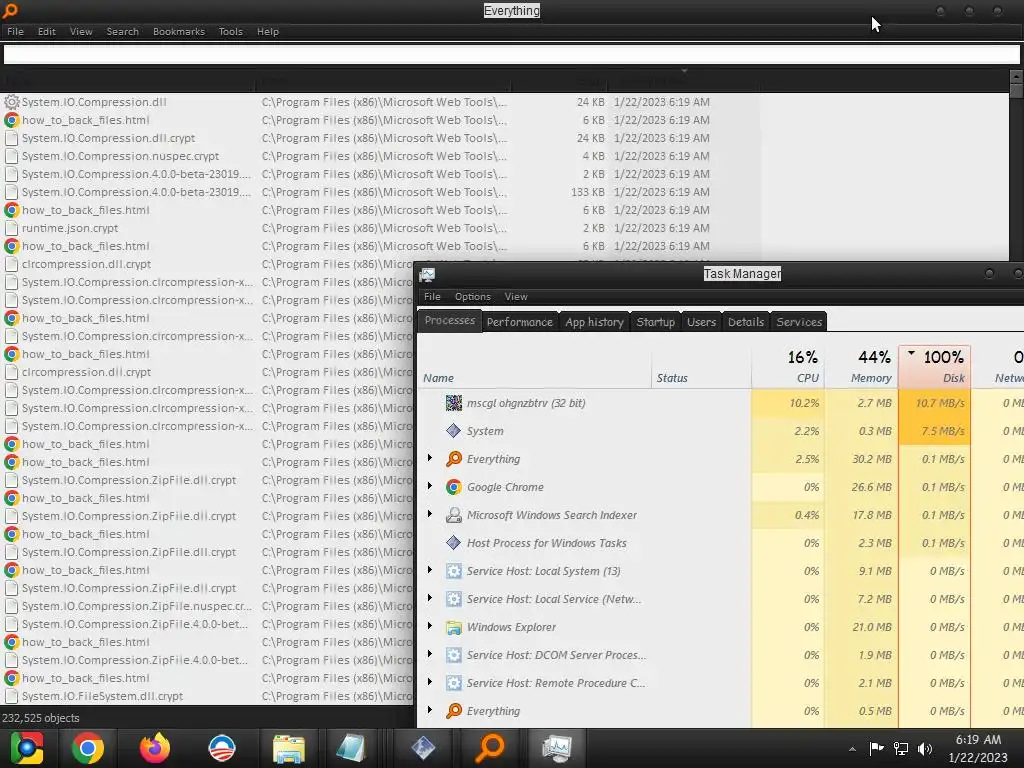The image size is (1024, 768).
Task: Sort processes by Disk column header
Action: pos(935,367)
